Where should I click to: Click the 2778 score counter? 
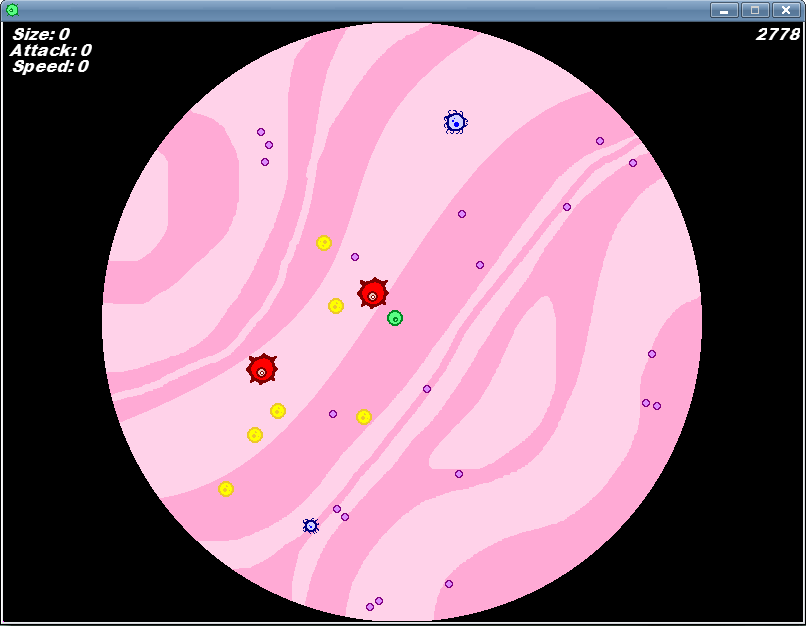(778, 34)
